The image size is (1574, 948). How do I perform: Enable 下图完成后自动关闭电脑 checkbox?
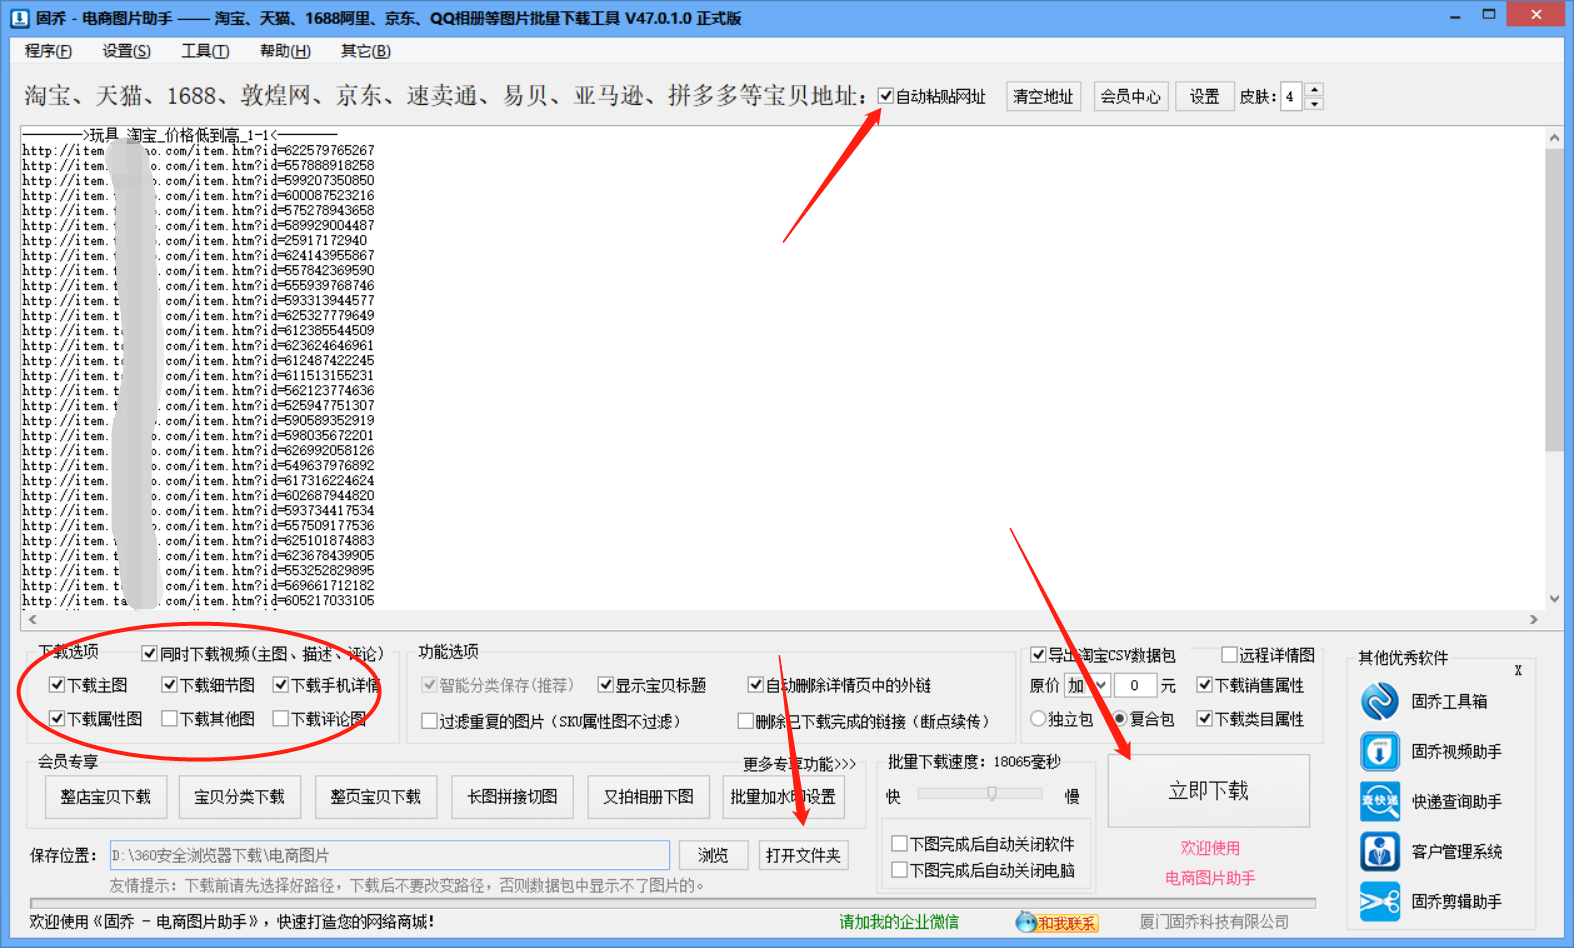coord(899,870)
